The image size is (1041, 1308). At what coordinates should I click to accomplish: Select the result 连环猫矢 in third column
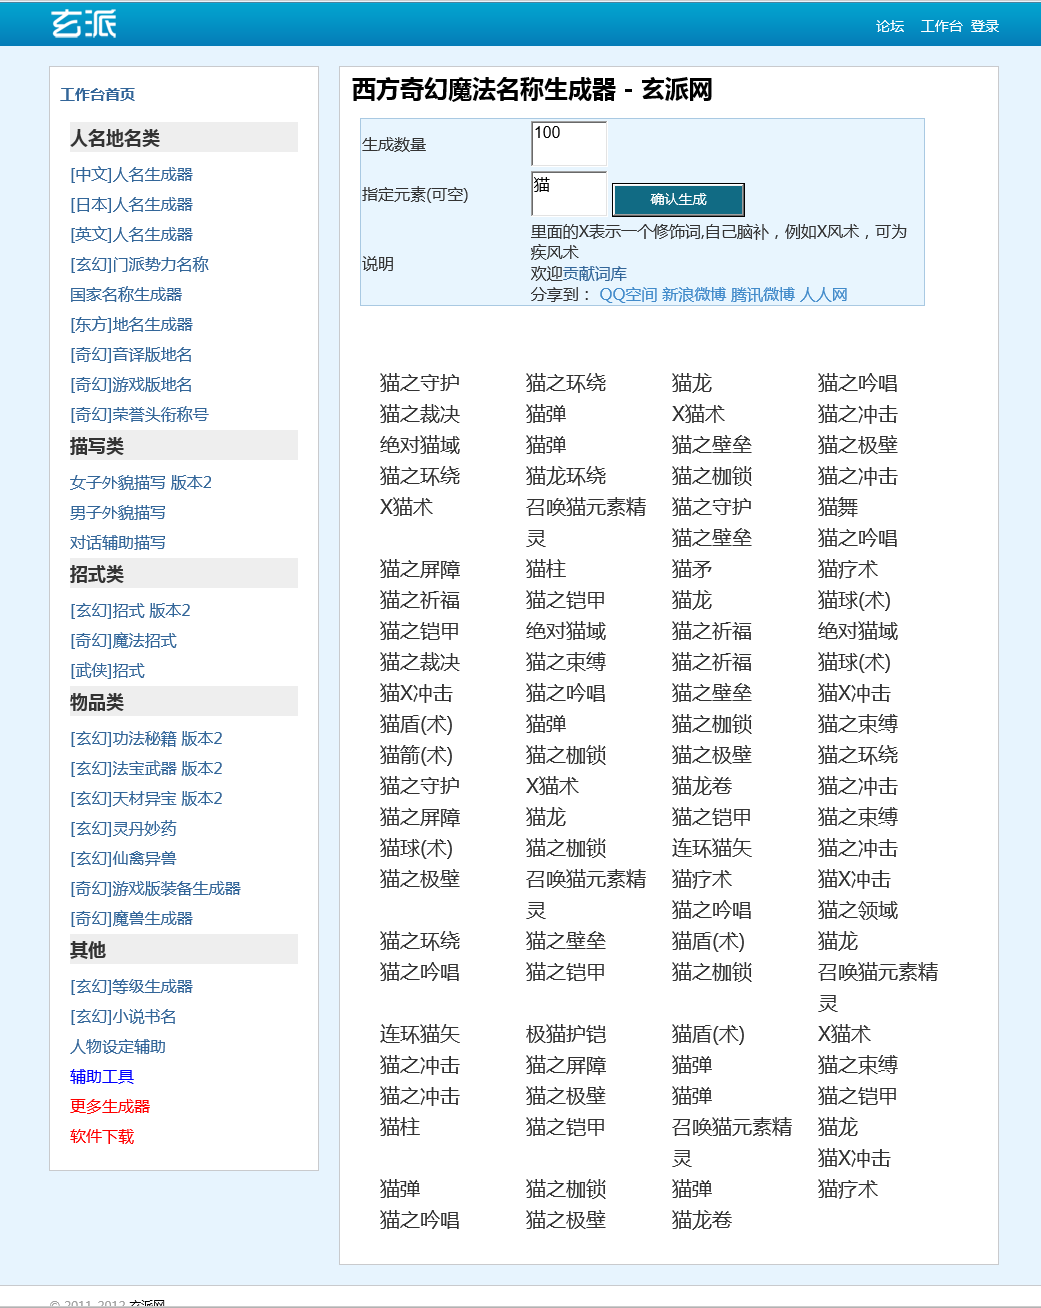(712, 848)
